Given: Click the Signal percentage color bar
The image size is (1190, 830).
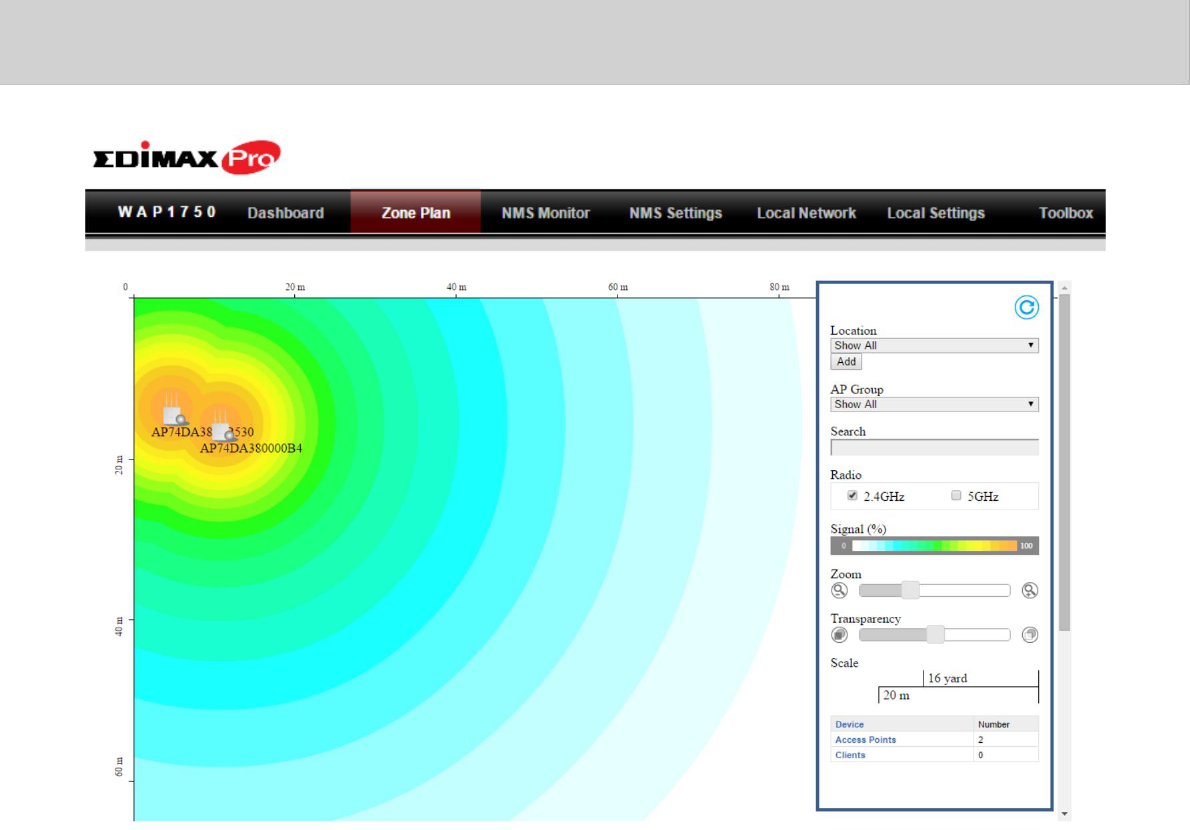Looking at the screenshot, I should point(934,545).
